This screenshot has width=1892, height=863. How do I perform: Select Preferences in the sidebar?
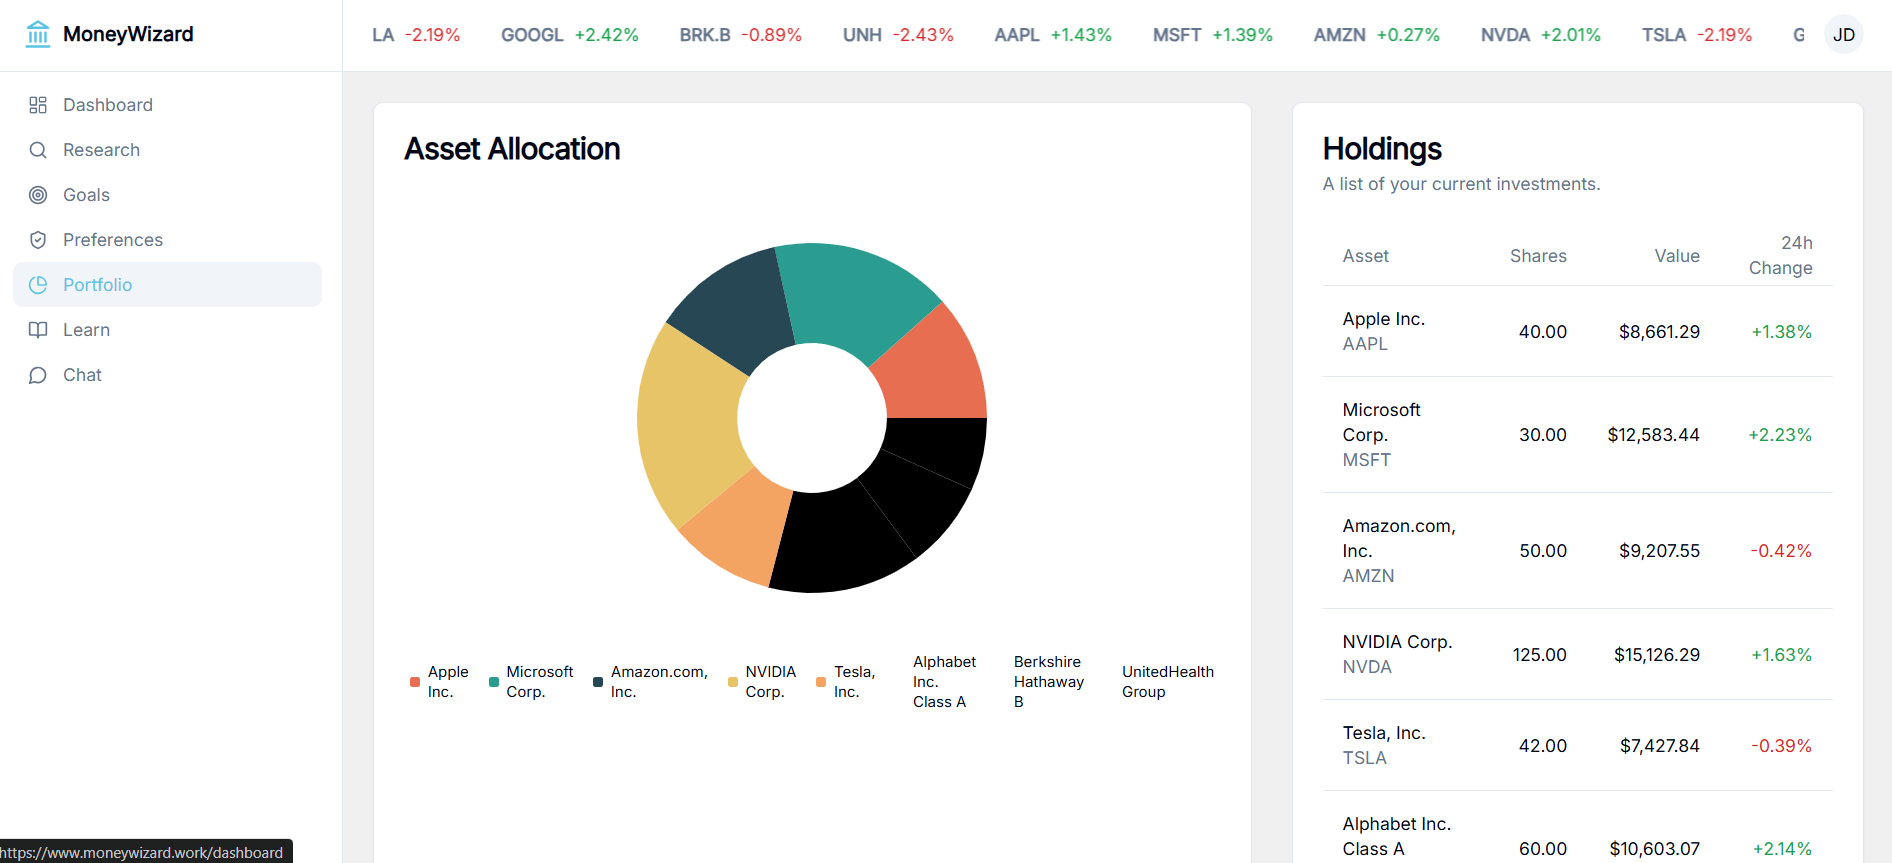(x=167, y=240)
